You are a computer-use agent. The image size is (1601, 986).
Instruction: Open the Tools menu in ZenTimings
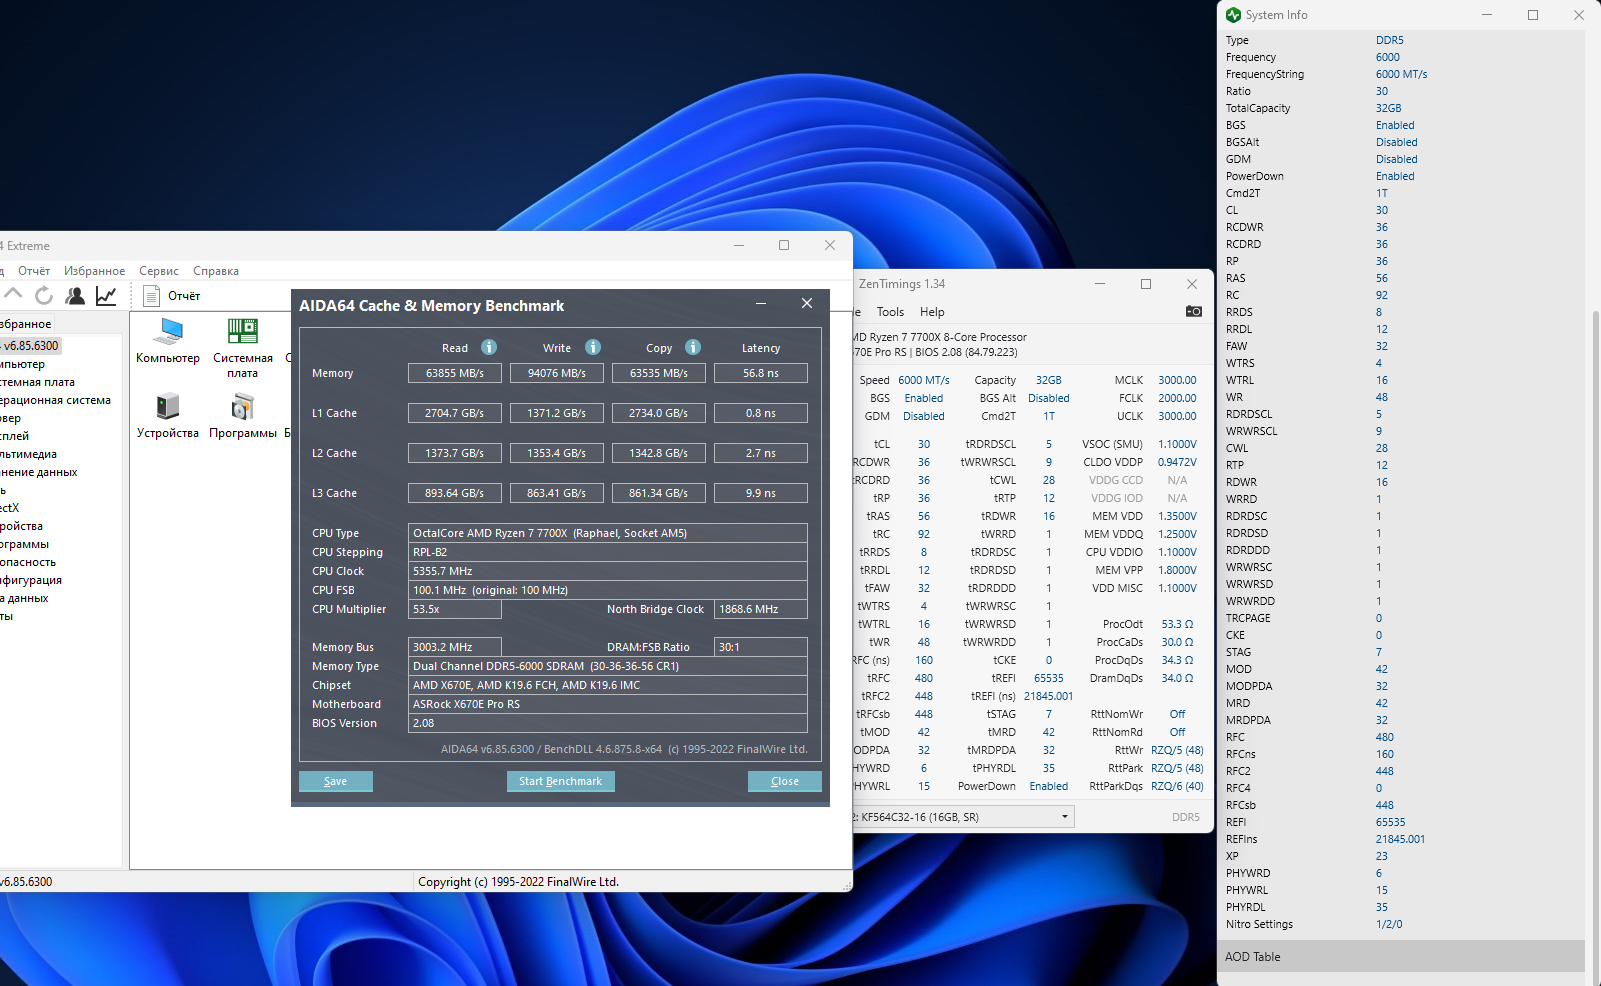(x=890, y=312)
